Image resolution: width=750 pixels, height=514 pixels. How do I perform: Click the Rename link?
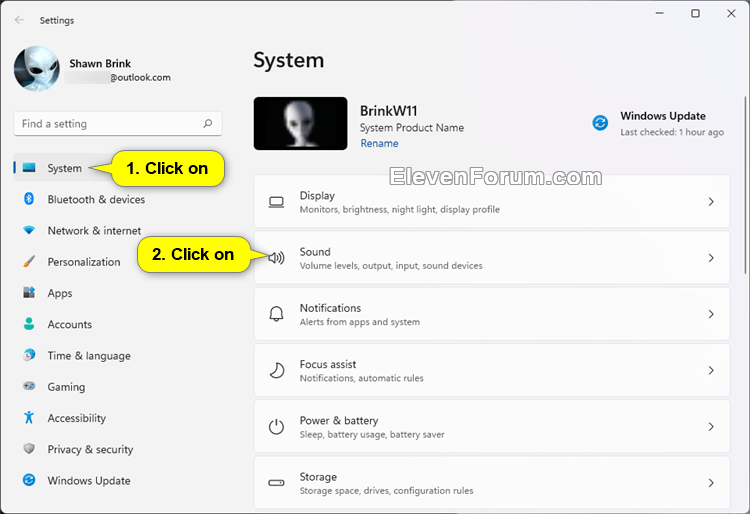tap(379, 143)
